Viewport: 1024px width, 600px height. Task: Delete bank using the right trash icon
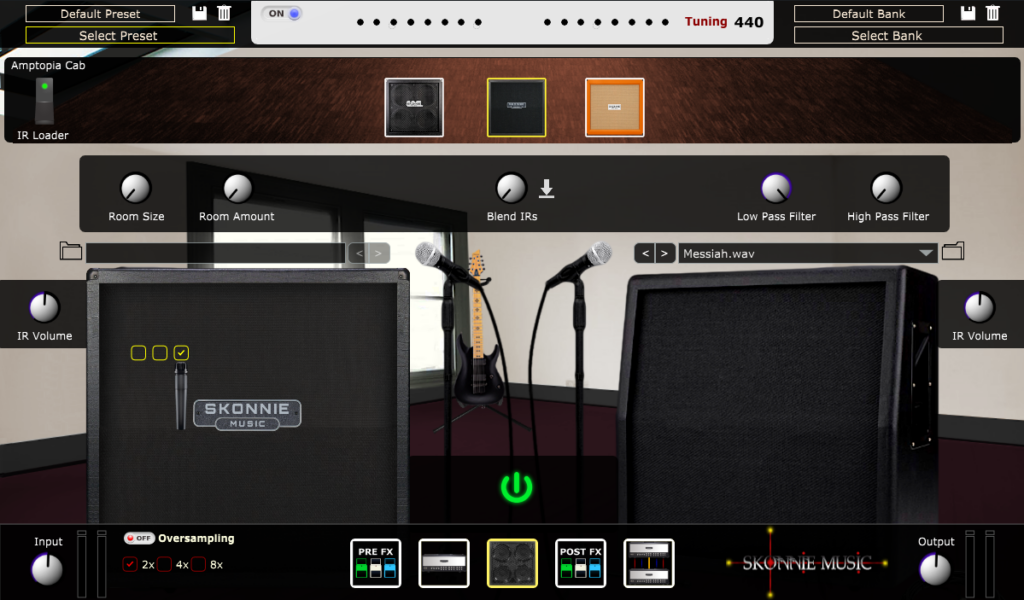[993, 13]
